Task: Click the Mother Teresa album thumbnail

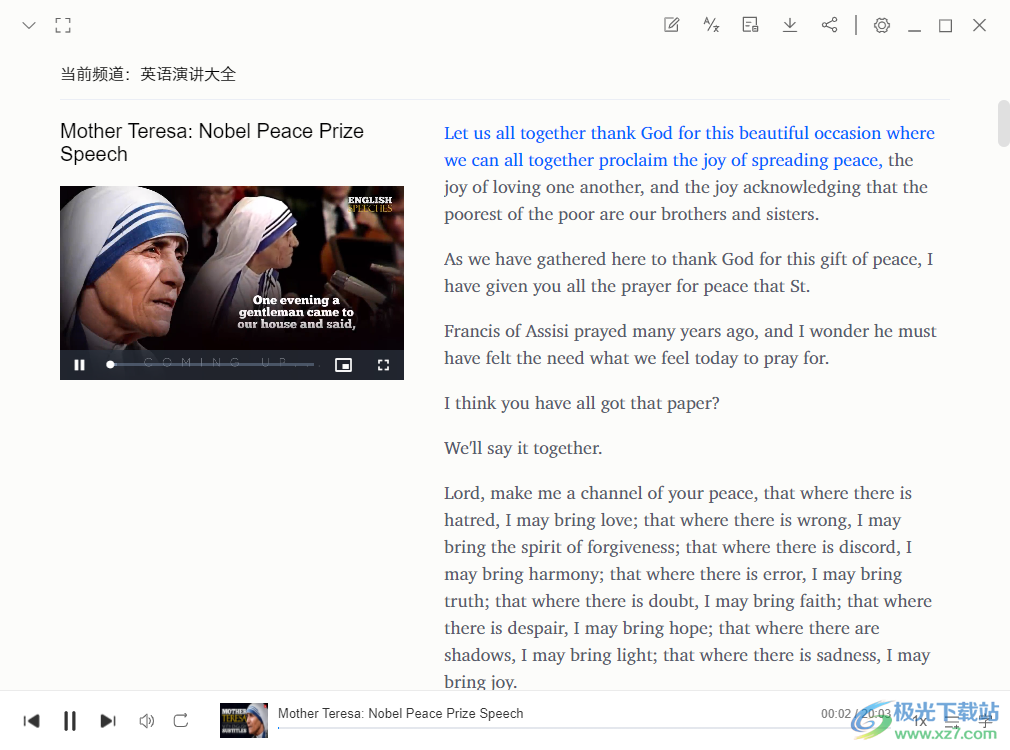Action: coord(244,720)
